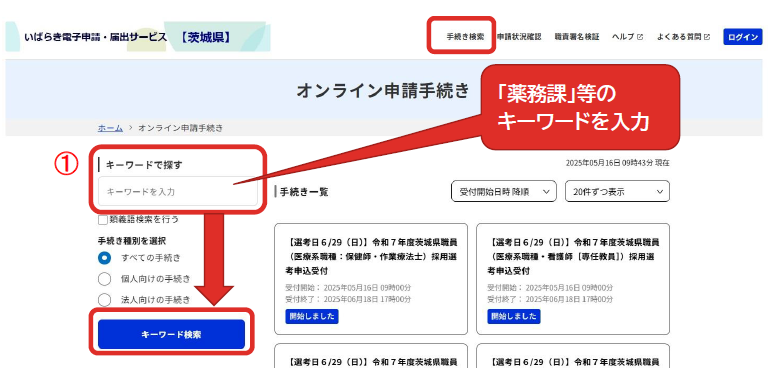Open the 手続き検索 menu item

coord(465,37)
